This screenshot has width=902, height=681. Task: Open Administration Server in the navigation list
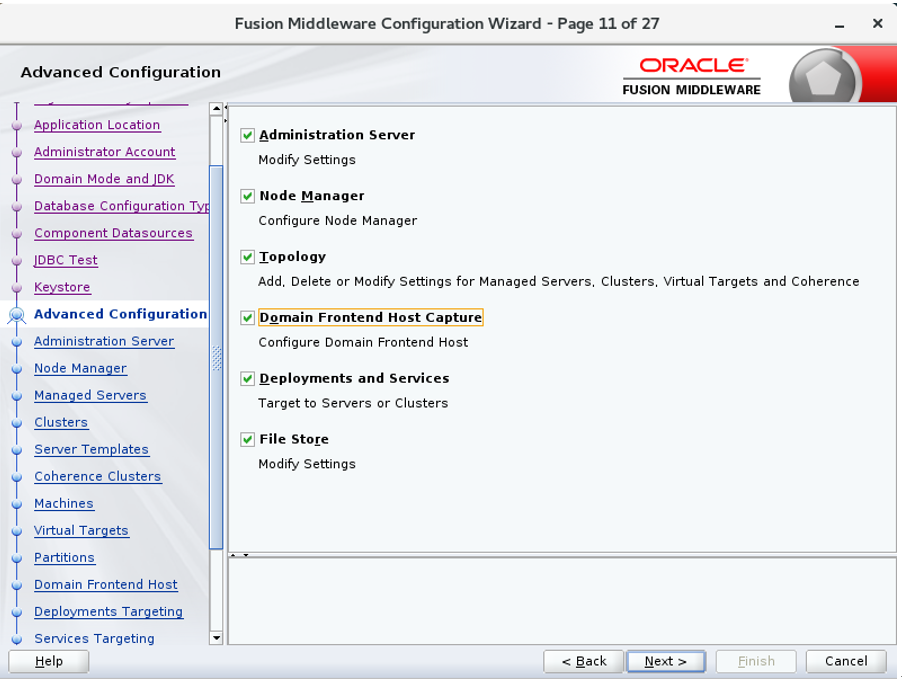tap(104, 341)
